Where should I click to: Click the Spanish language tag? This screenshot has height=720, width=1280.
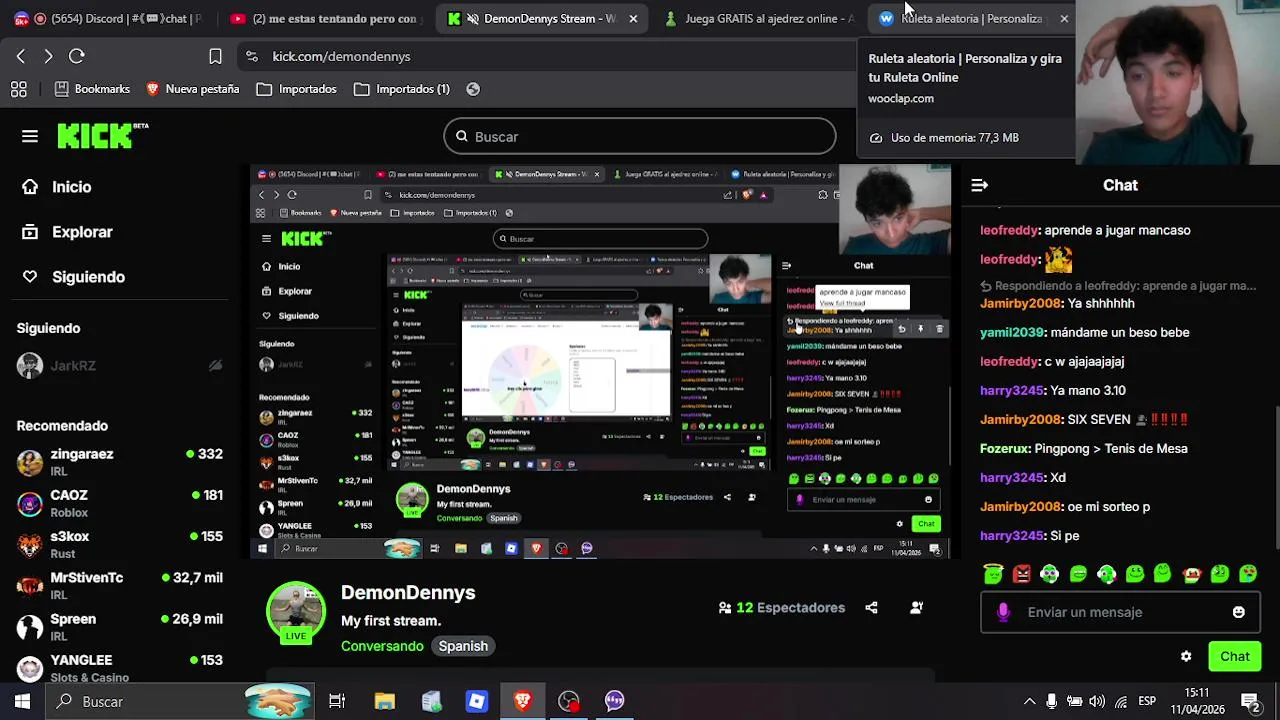tap(463, 646)
